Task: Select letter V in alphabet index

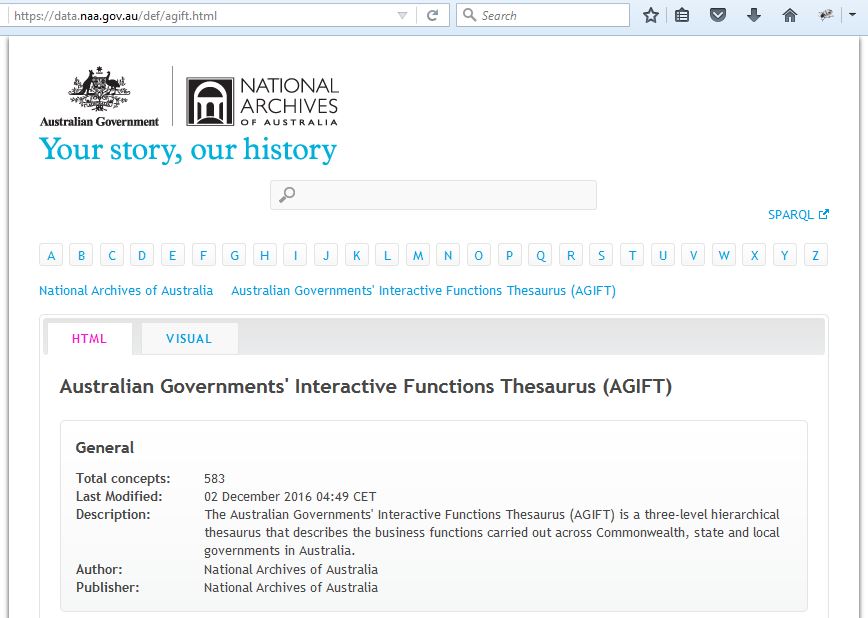Action: [693, 255]
